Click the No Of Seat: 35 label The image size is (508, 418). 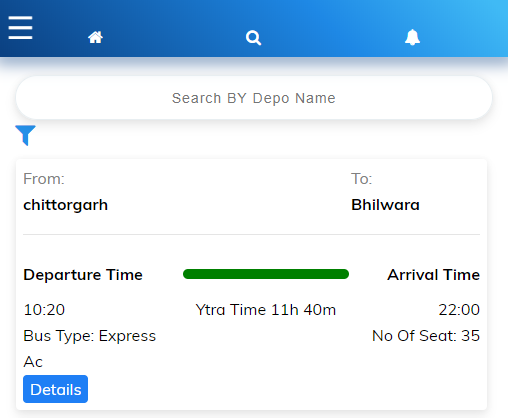[x=426, y=336]
